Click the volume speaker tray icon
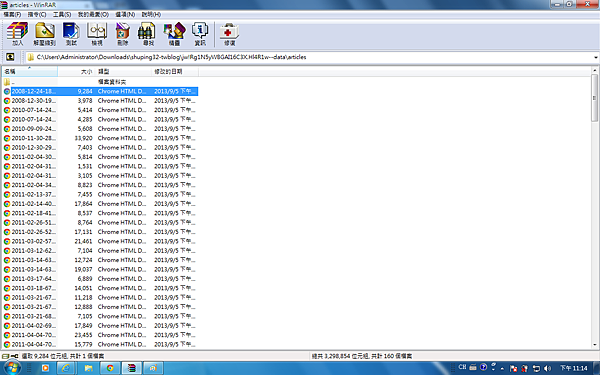Viewport: 600px width, 375px height. pos(548,368)
